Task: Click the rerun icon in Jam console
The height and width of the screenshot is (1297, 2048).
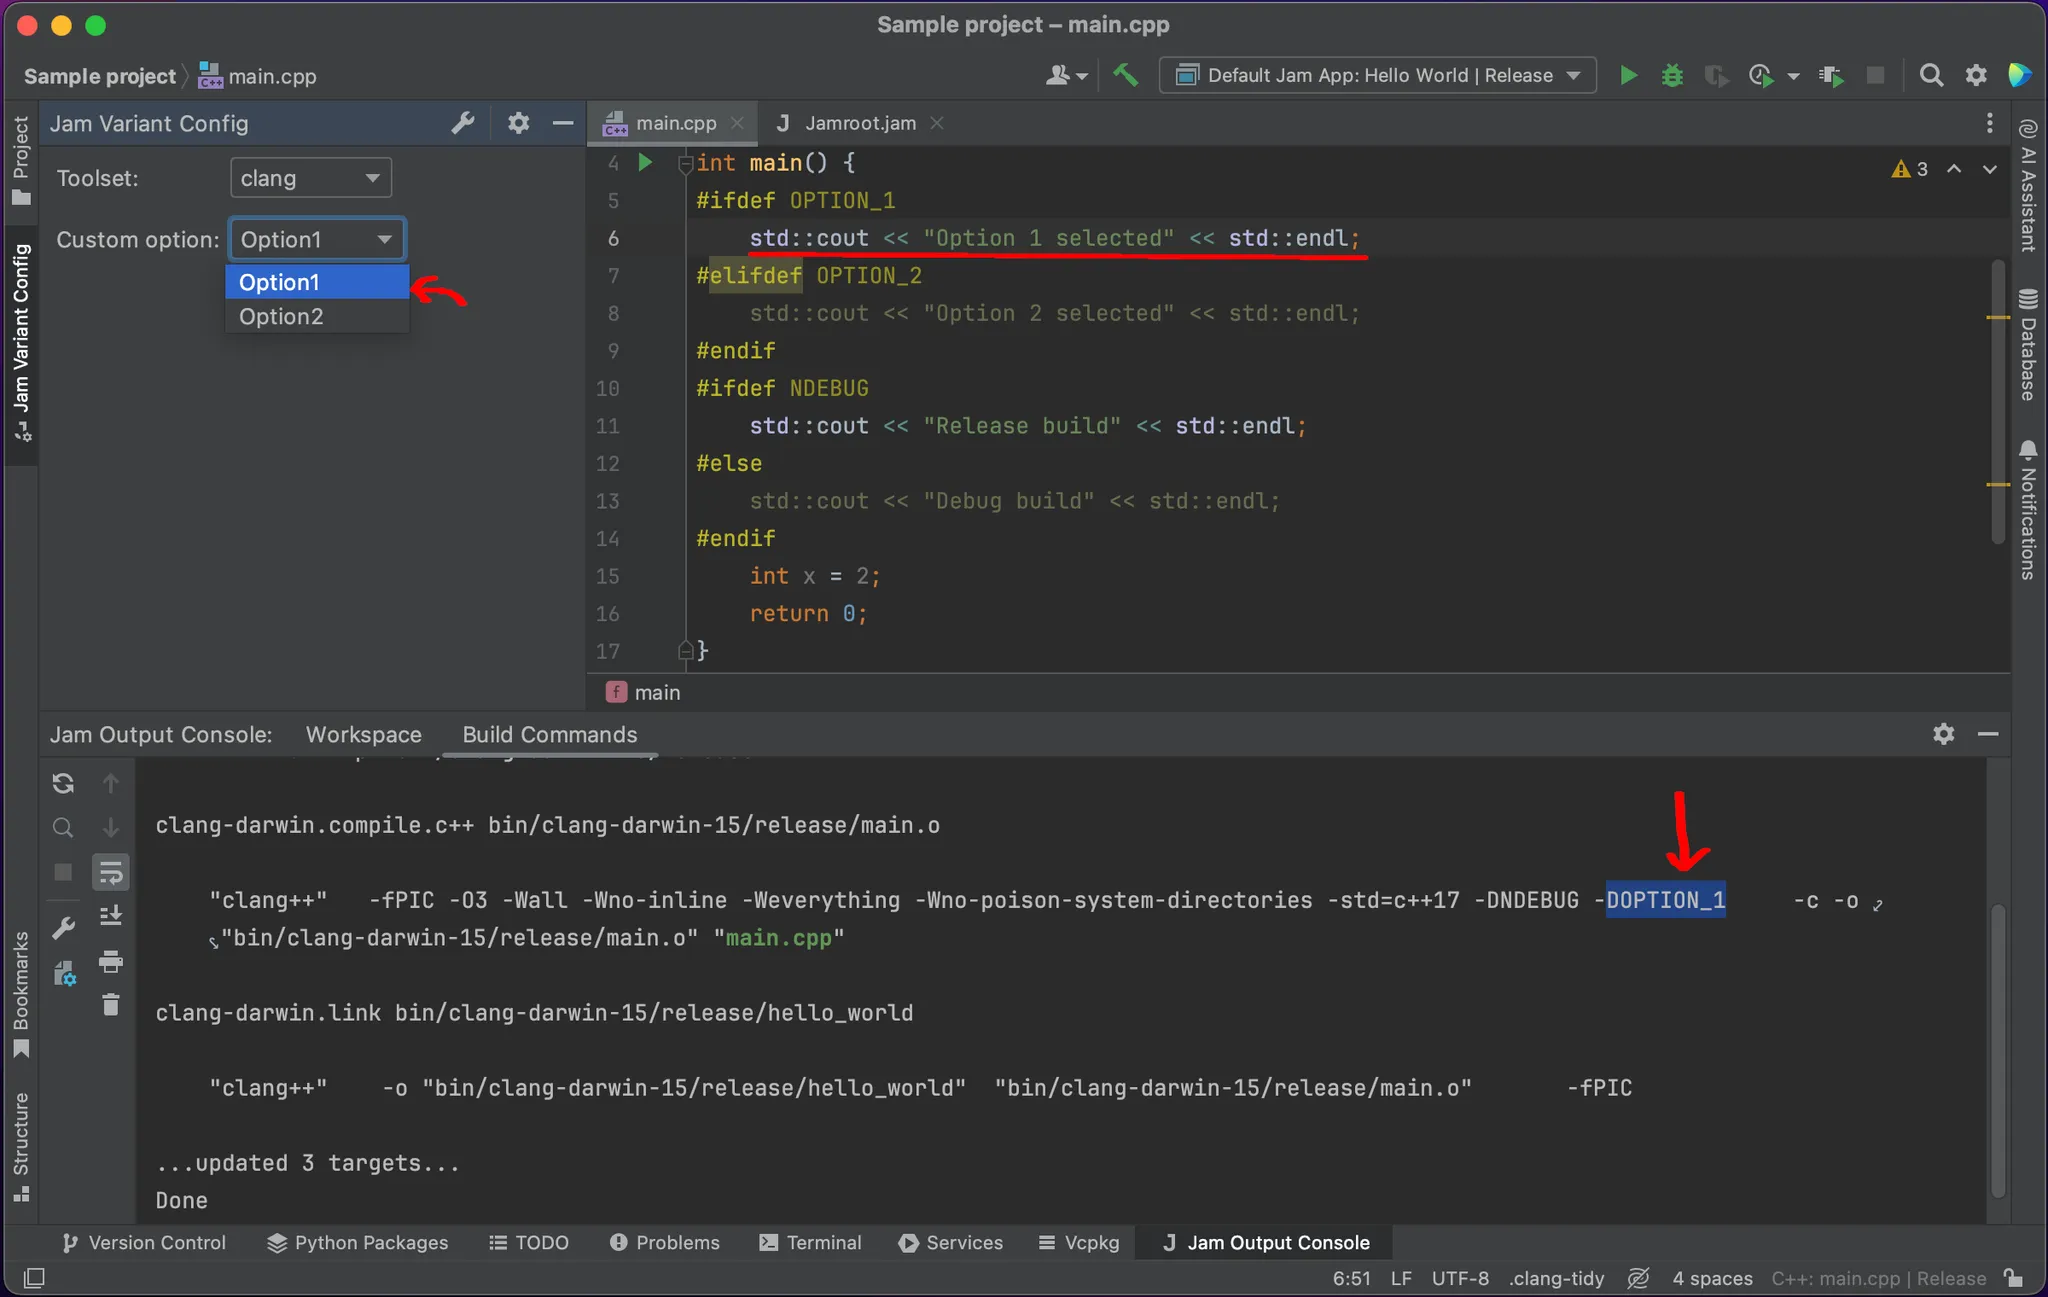Action: coord(63,783)
